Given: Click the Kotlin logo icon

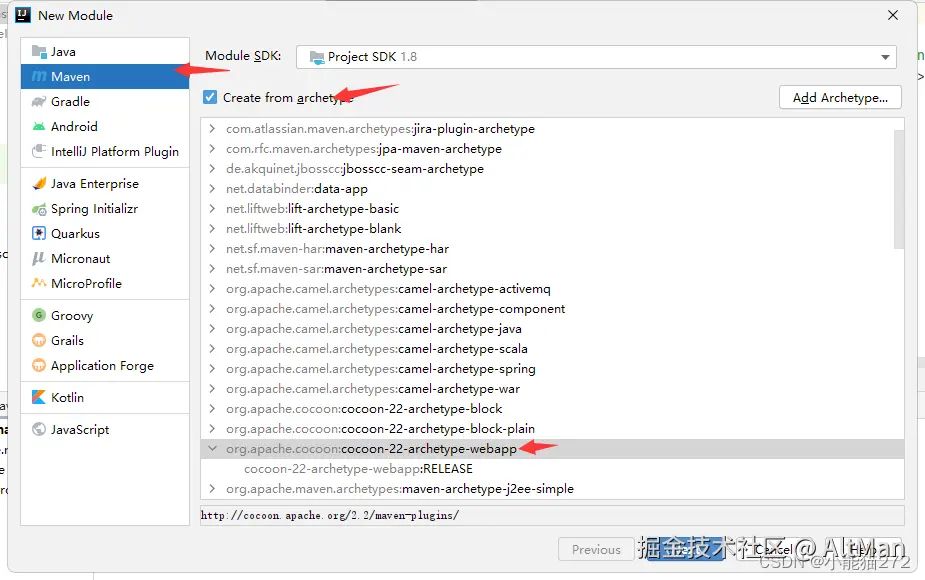Looking at the screenshot, I should tap(39, 397).
